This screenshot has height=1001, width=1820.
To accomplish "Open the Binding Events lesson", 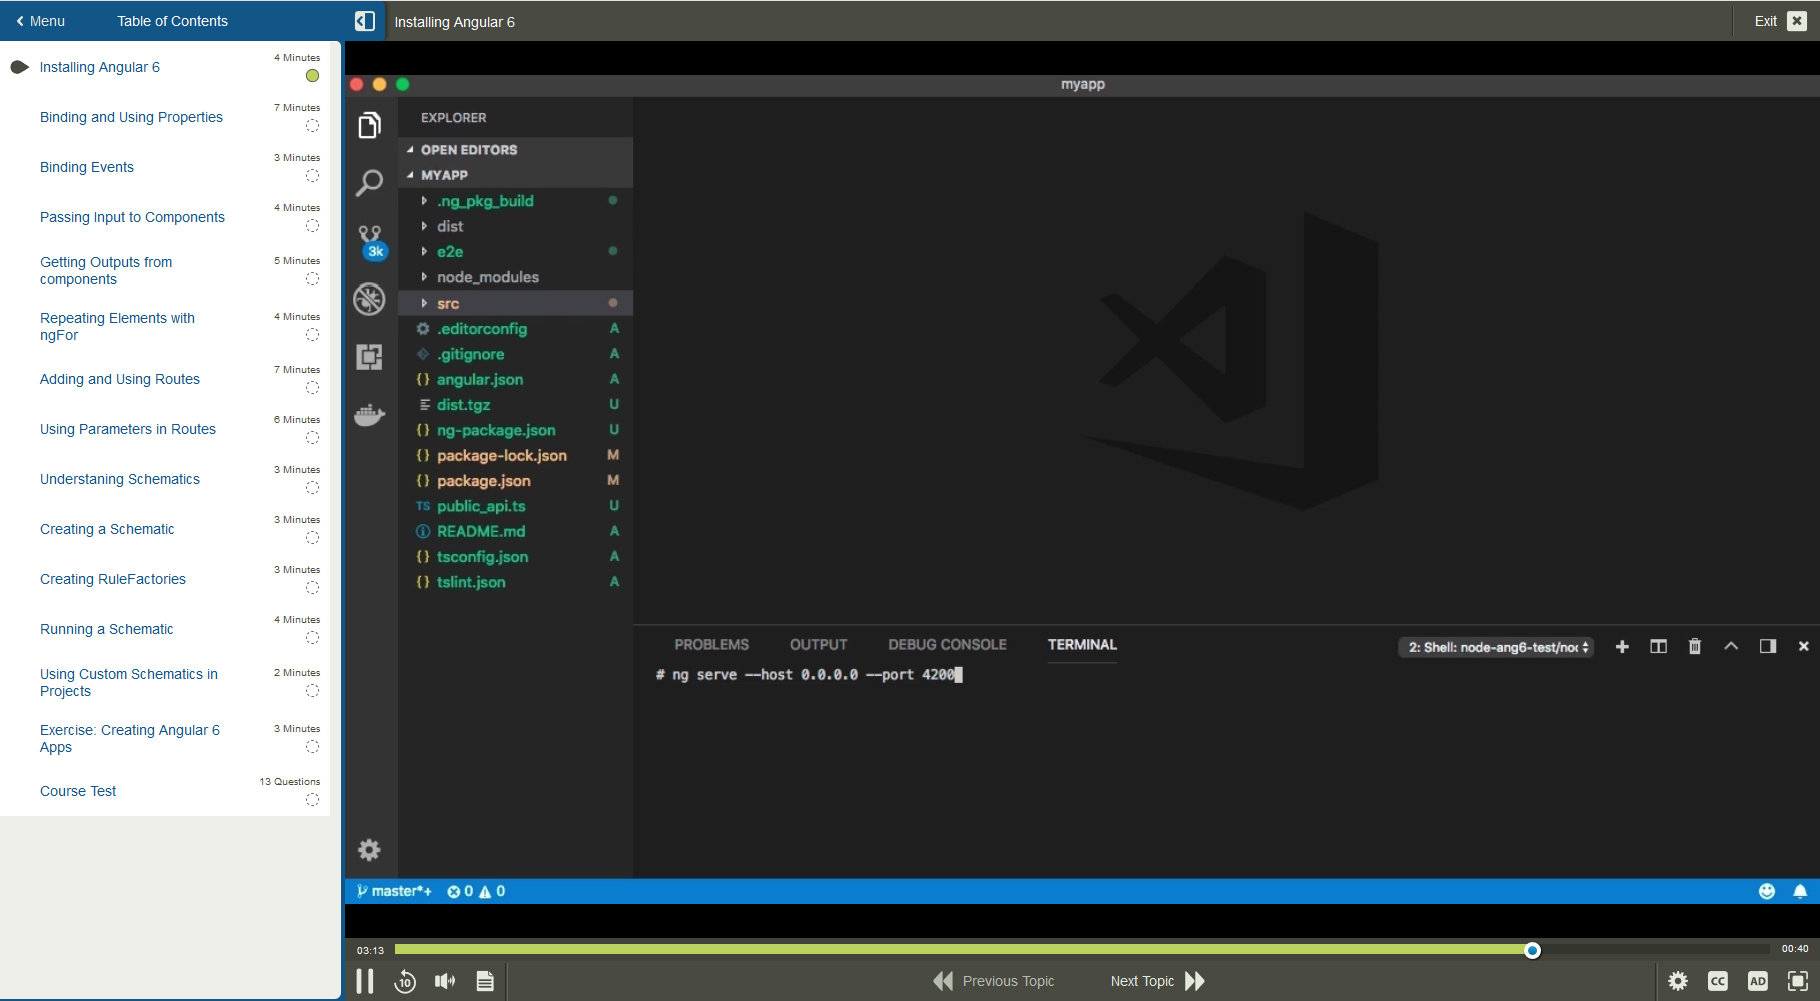I will click(x=87, y=167).
